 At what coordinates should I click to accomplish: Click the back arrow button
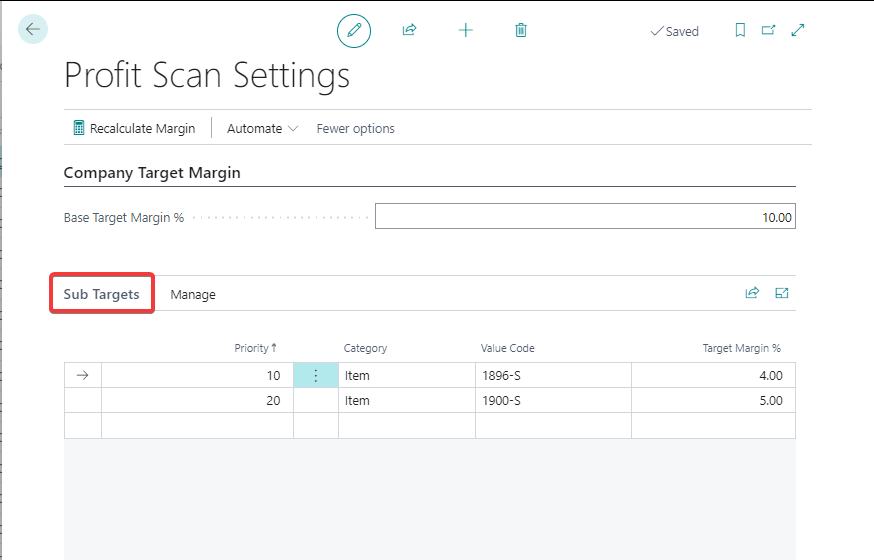(33, 29)
